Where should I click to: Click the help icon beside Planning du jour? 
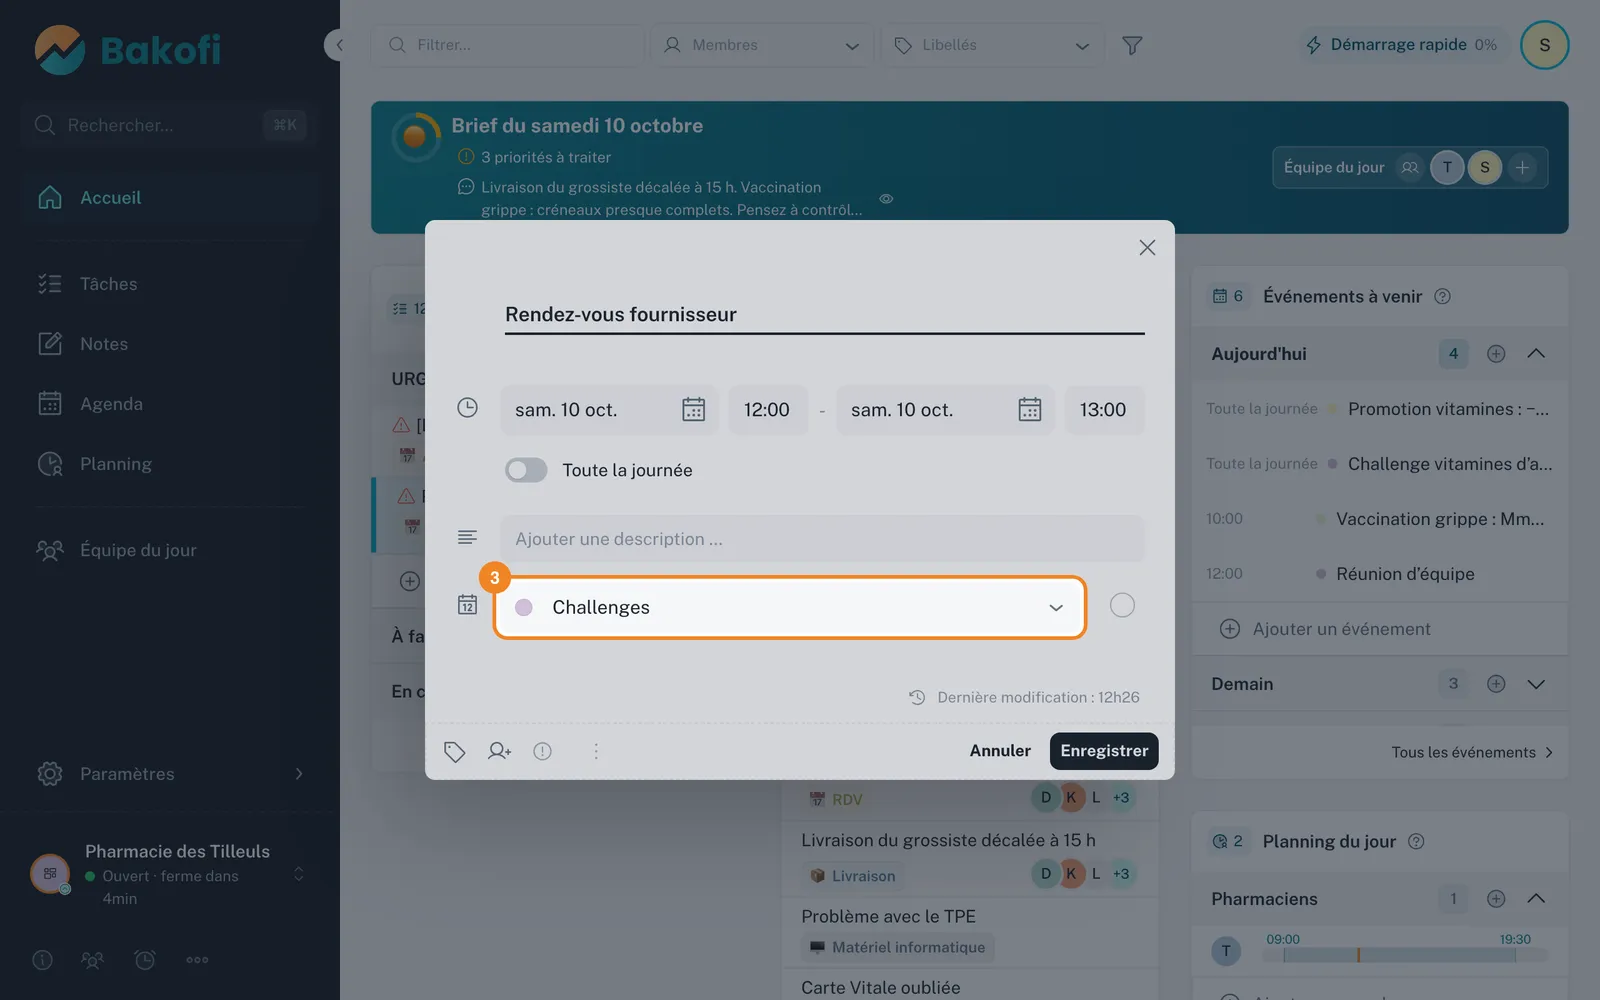coord(1416,841)
